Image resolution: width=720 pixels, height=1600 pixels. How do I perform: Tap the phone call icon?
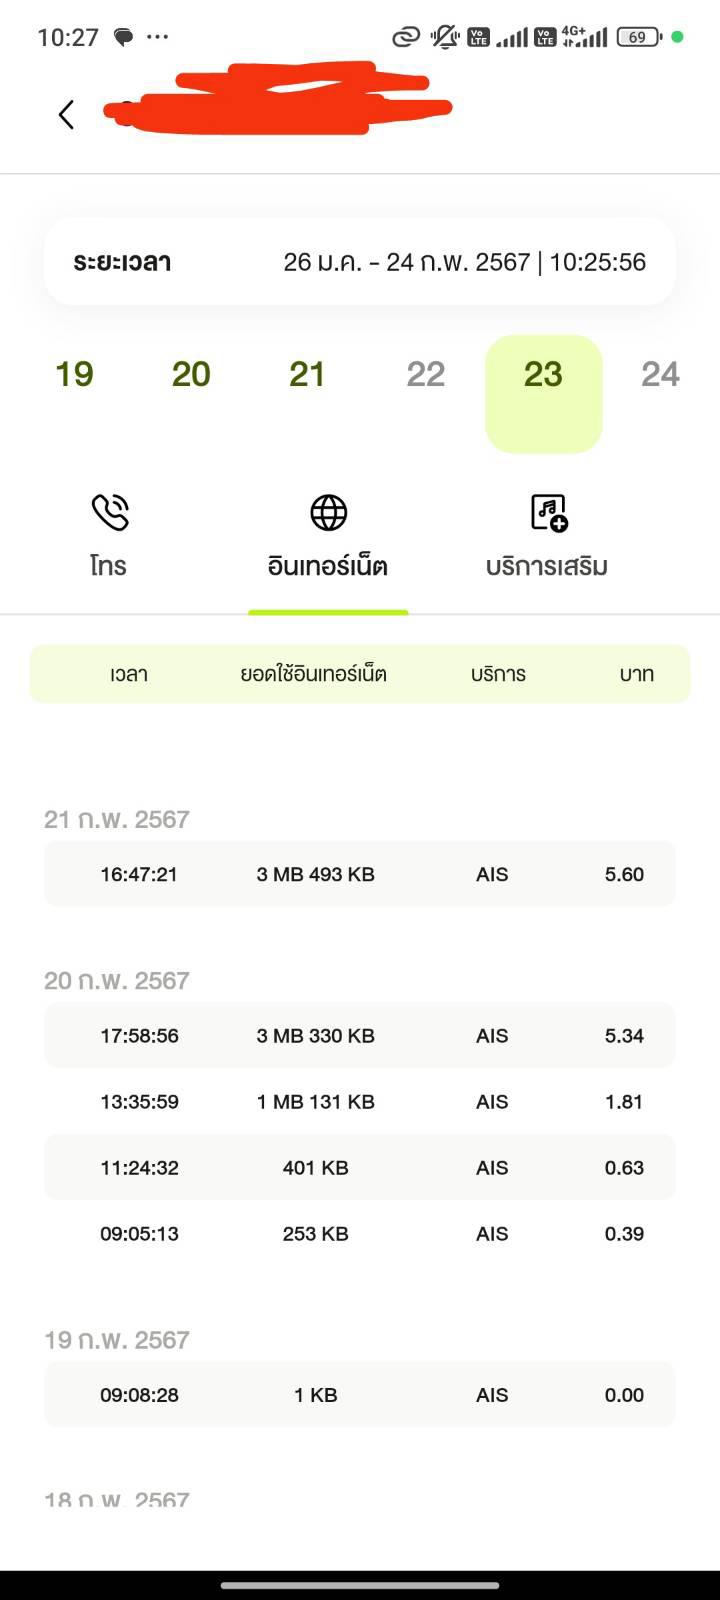coord(110,512)
